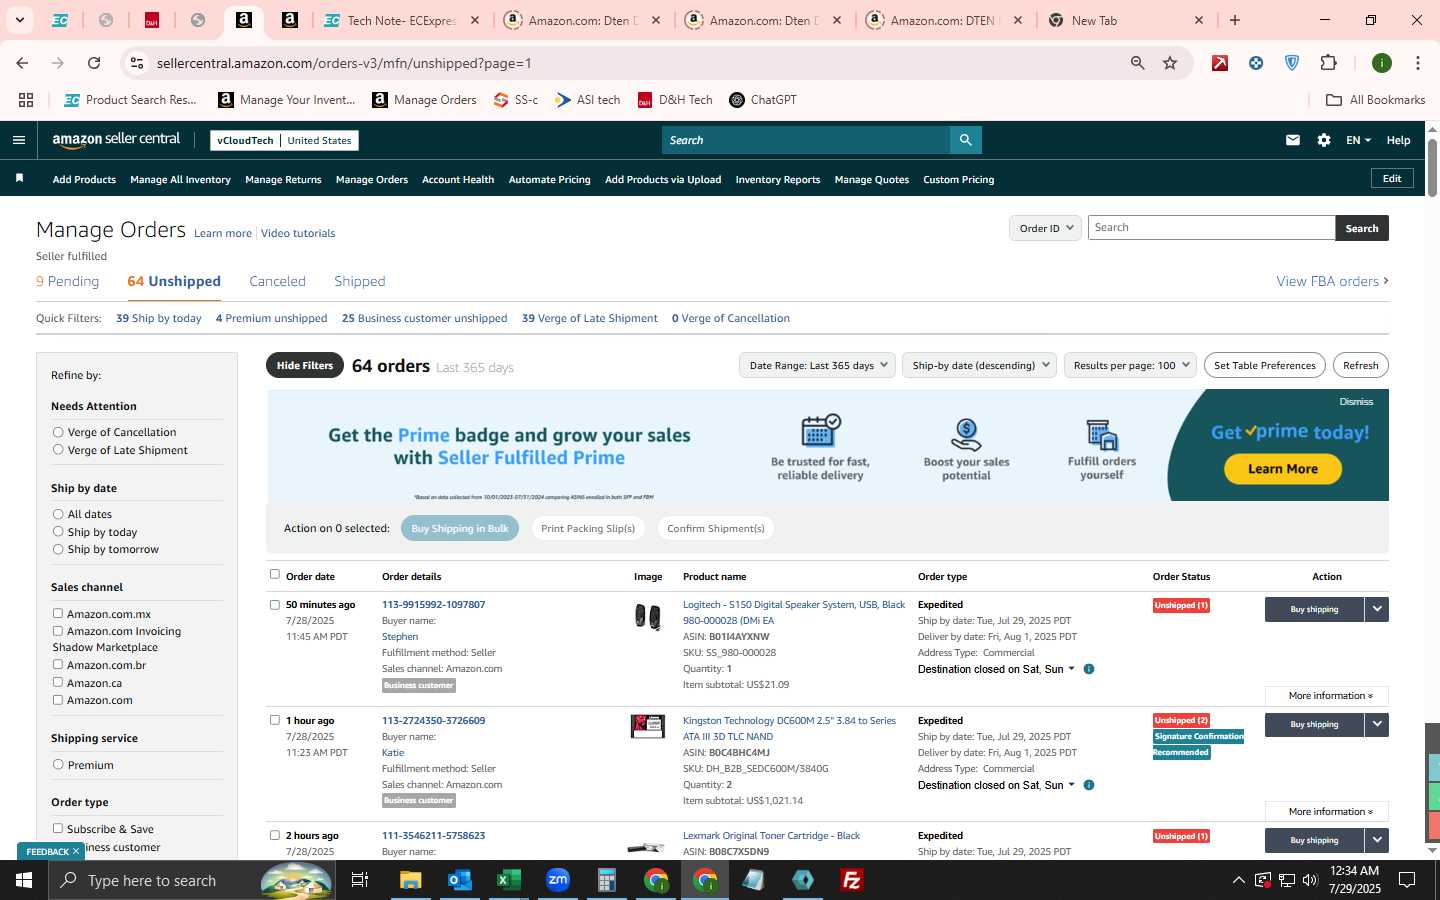1440x900 pixels.
Task: Expand Destination closed on Sat, Sun in Kingston row
Action: (x=996, y=785)
